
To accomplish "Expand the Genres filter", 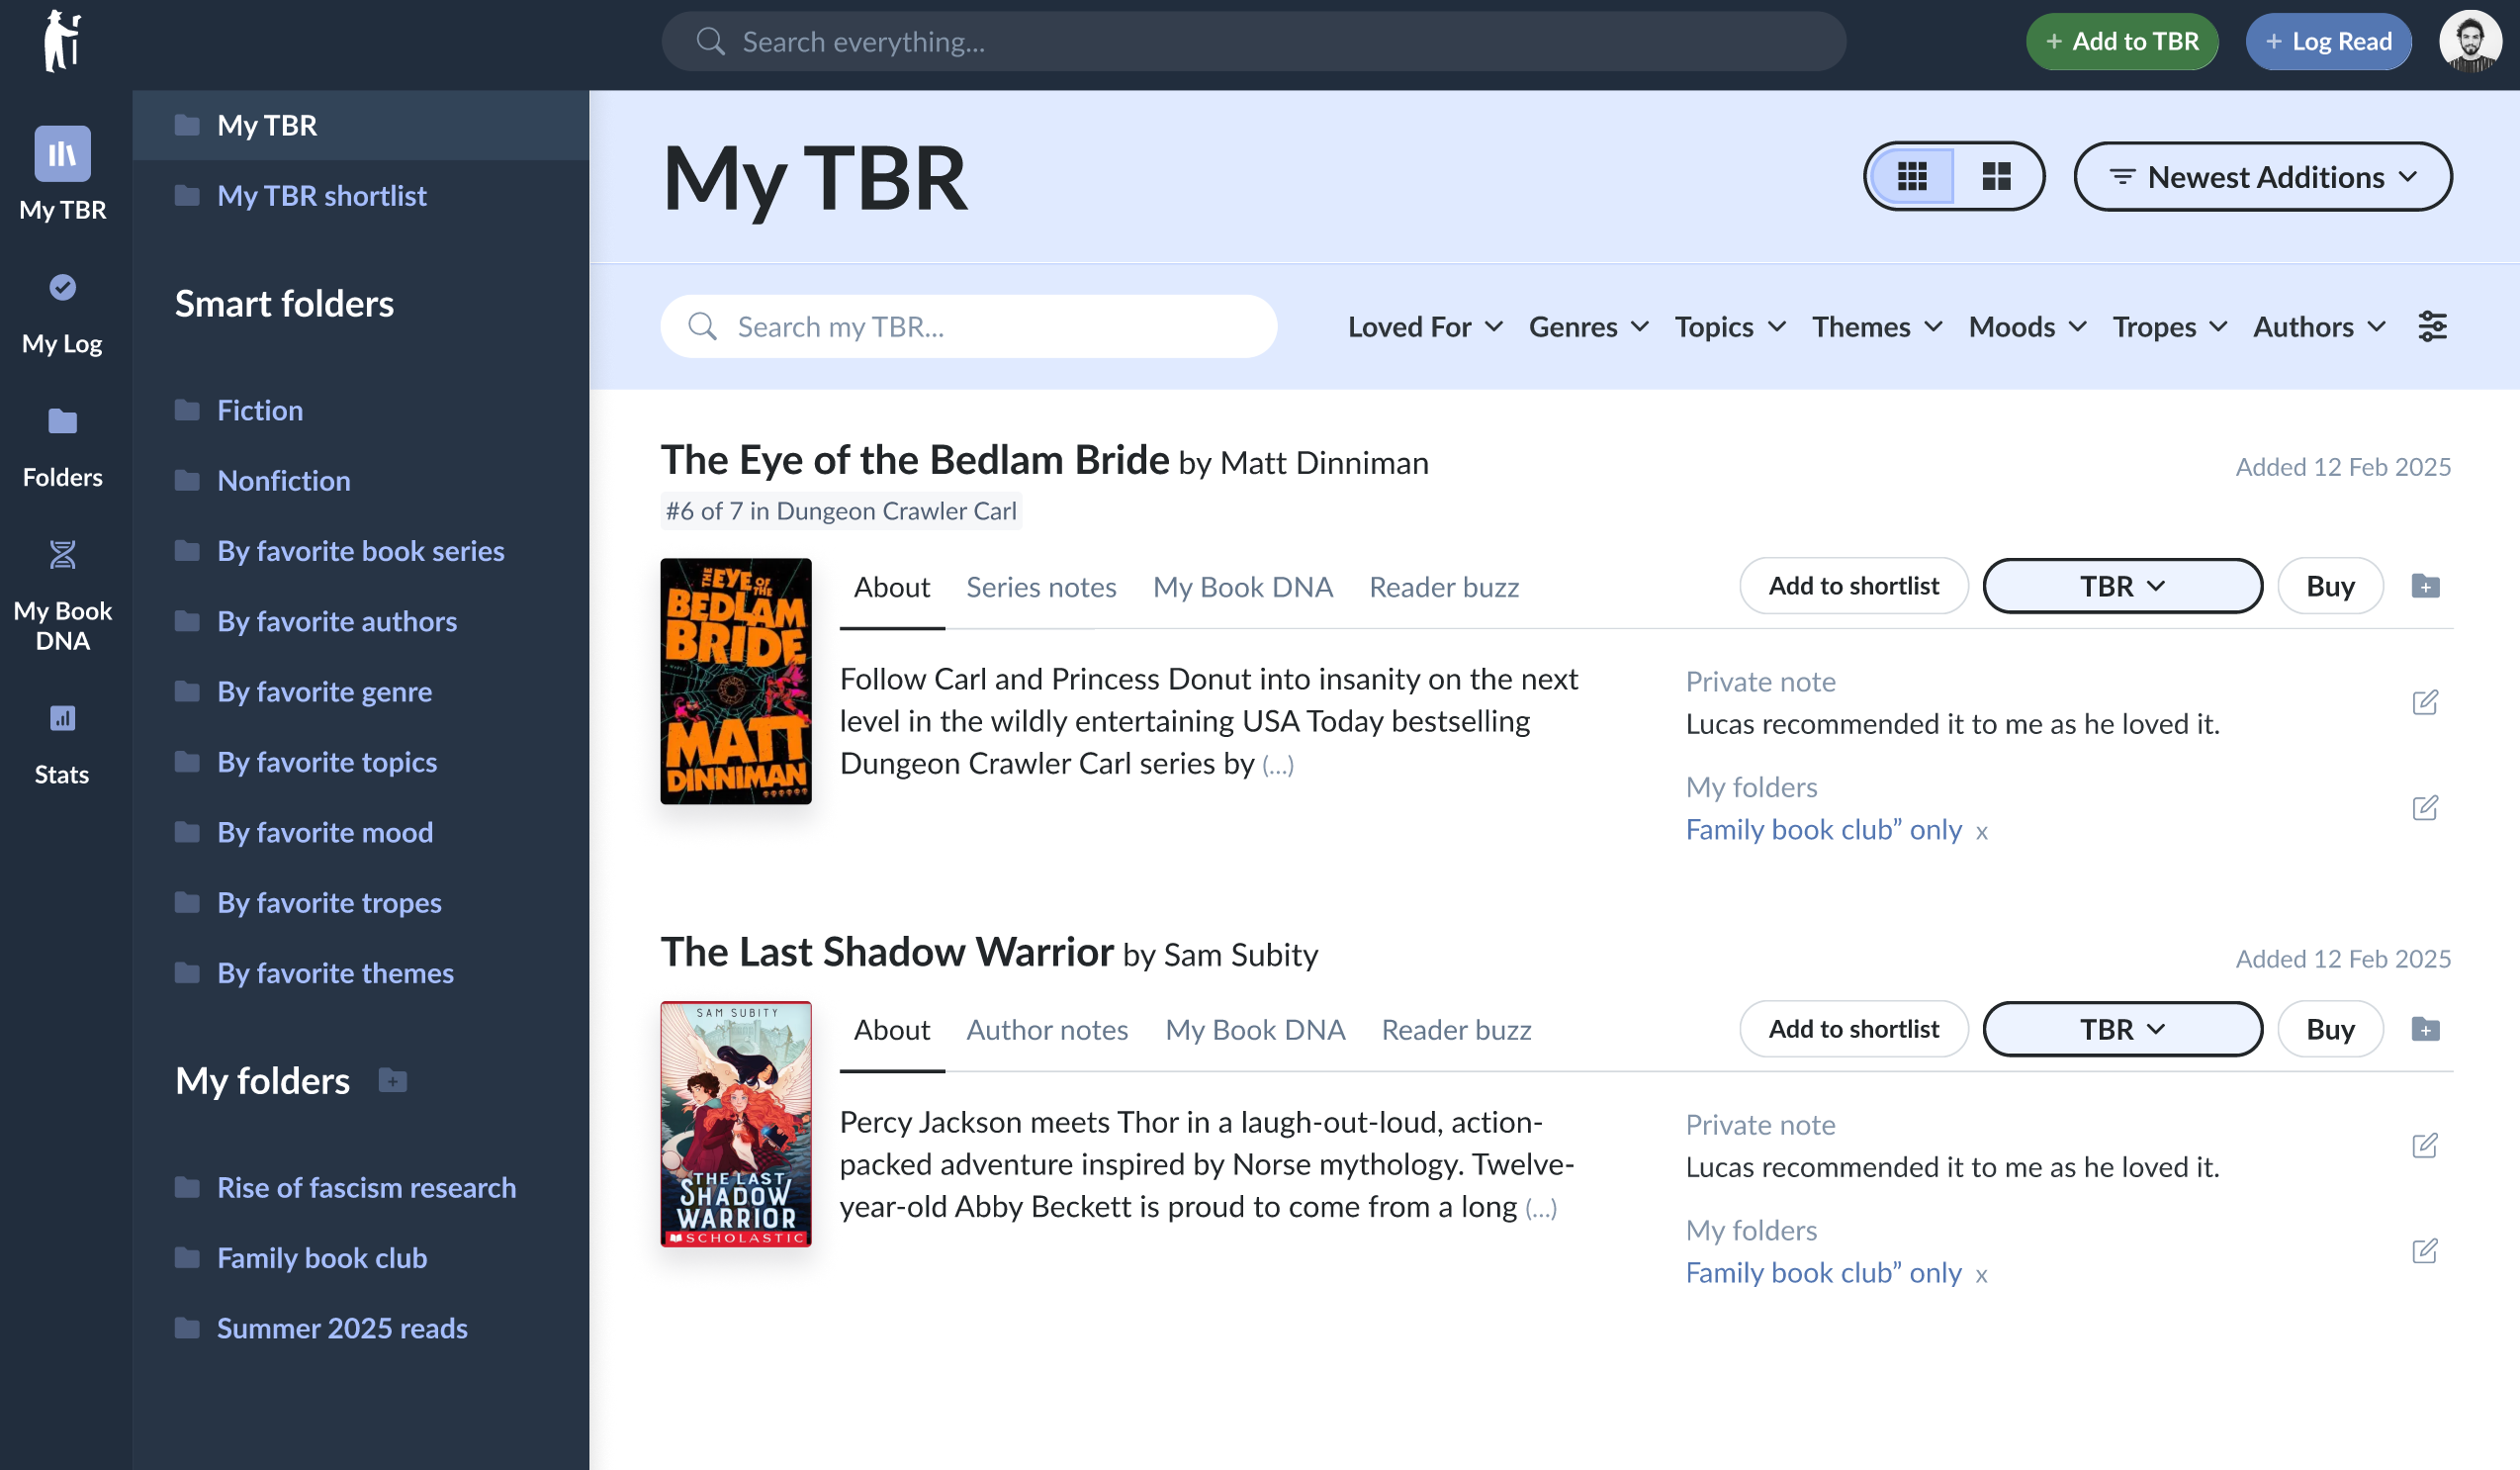I will (1588, 327).
